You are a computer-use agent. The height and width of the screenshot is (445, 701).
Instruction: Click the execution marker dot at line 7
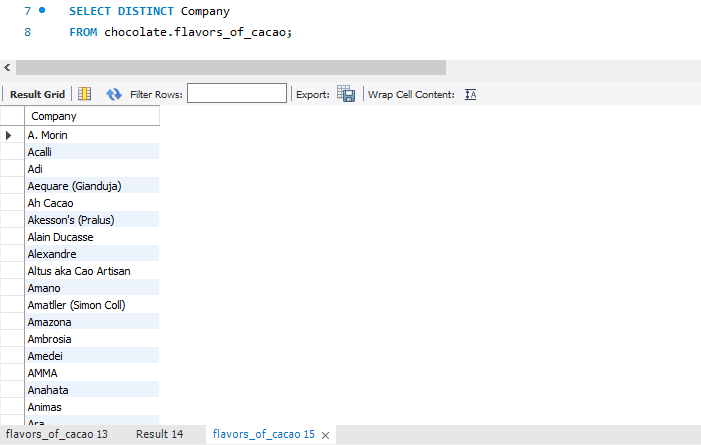click(x=41, y=11)
